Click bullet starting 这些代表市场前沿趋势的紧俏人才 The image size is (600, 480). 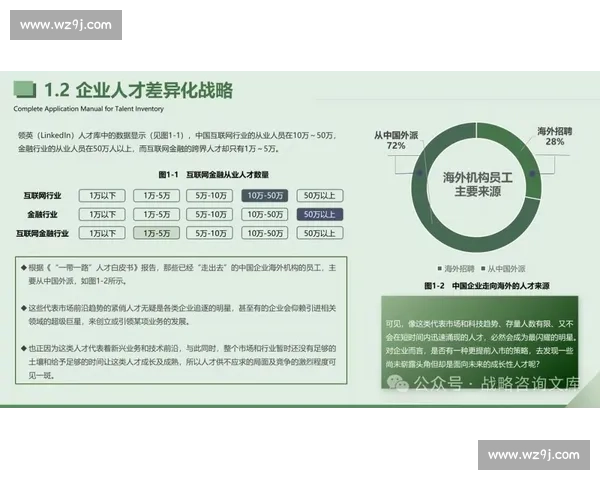(x=179, y=315)
